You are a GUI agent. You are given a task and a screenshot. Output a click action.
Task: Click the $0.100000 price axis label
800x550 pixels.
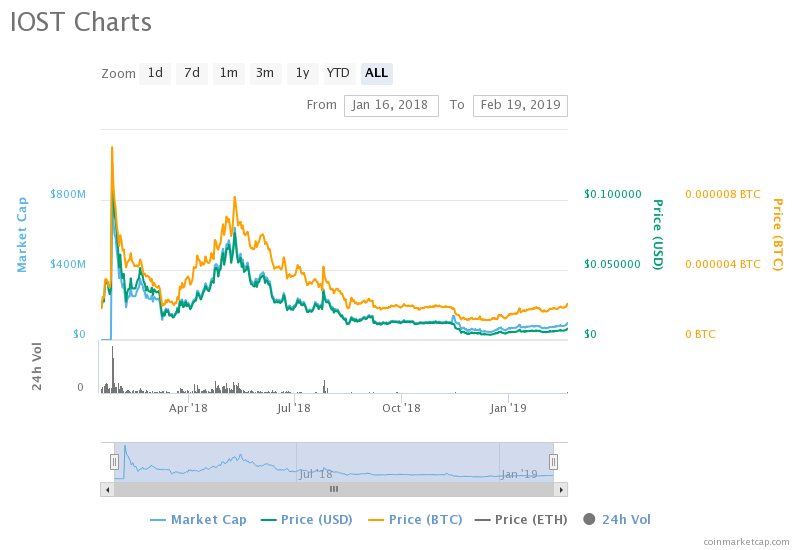pyautogui.click(x=613, y=194)
